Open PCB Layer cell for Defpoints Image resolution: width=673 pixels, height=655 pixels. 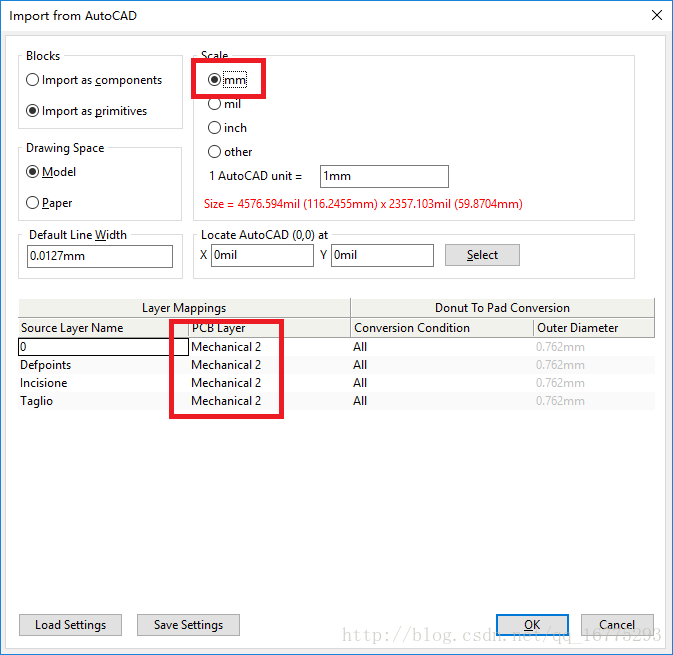(x=269, y=365)
